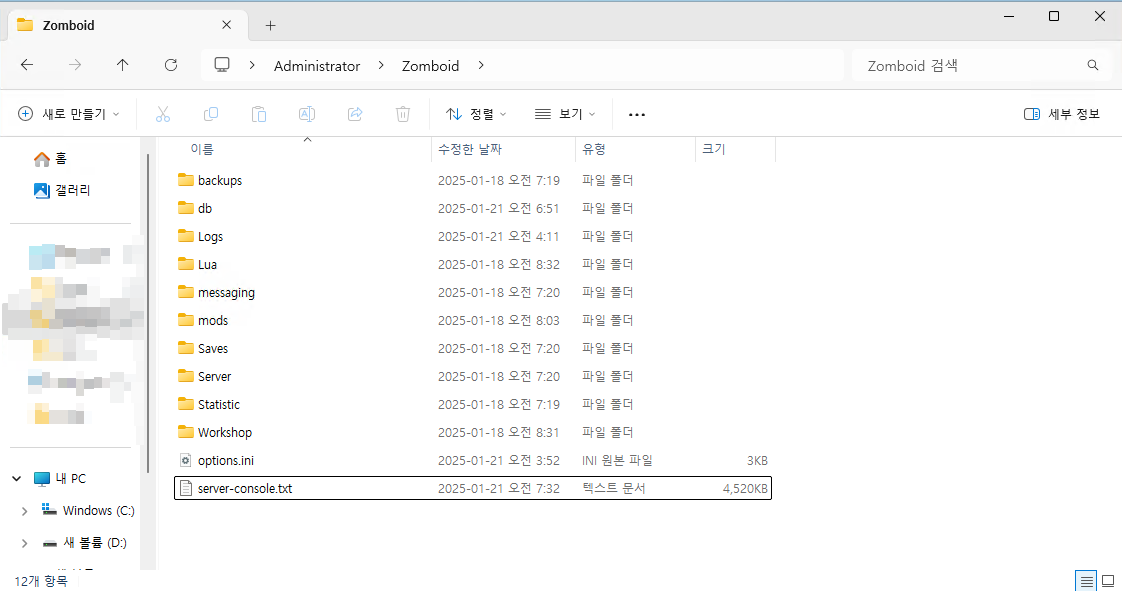Image resolution: width=1122 pixels, height=591 pixels.
Task: Expand the 새 볼륨 (D:) drive node
Action: point(24,543)
